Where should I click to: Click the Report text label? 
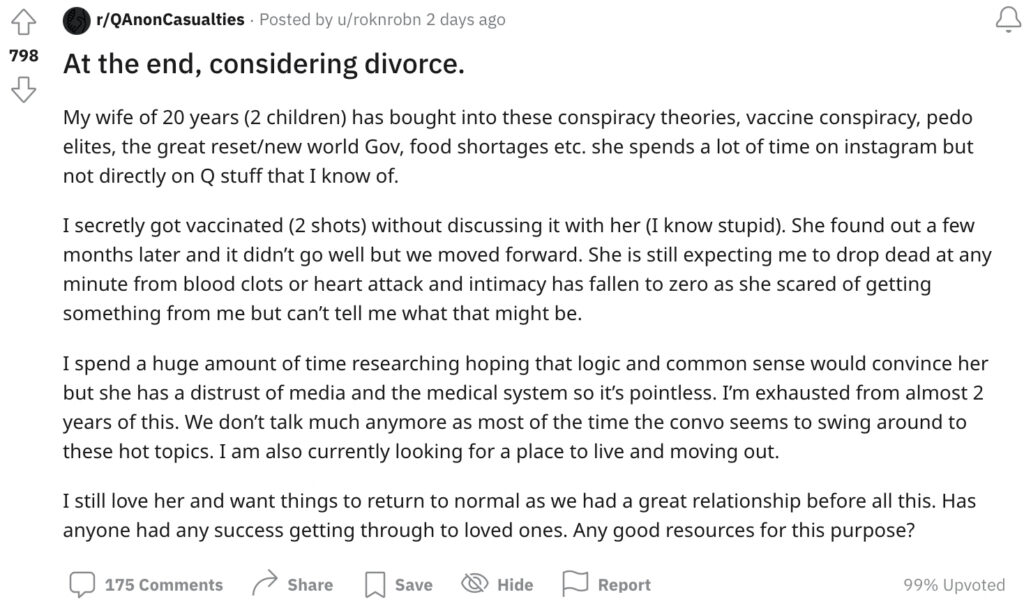(x=624, y=585)
